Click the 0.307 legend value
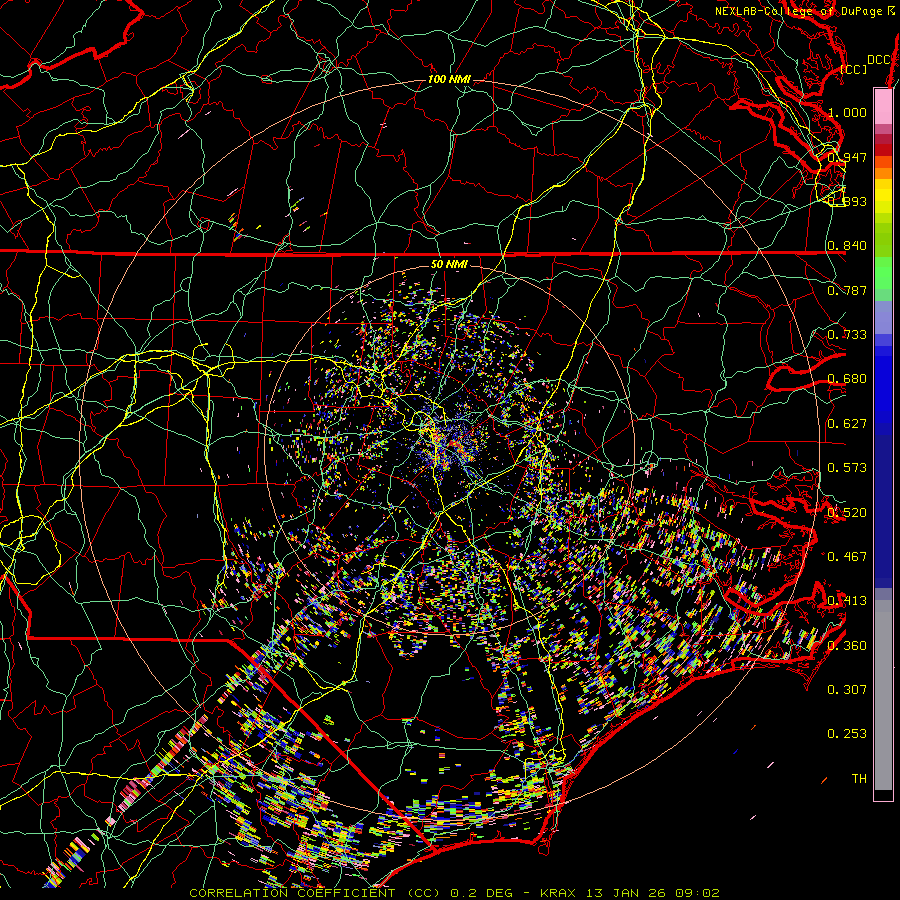 (x=847, y=689)
